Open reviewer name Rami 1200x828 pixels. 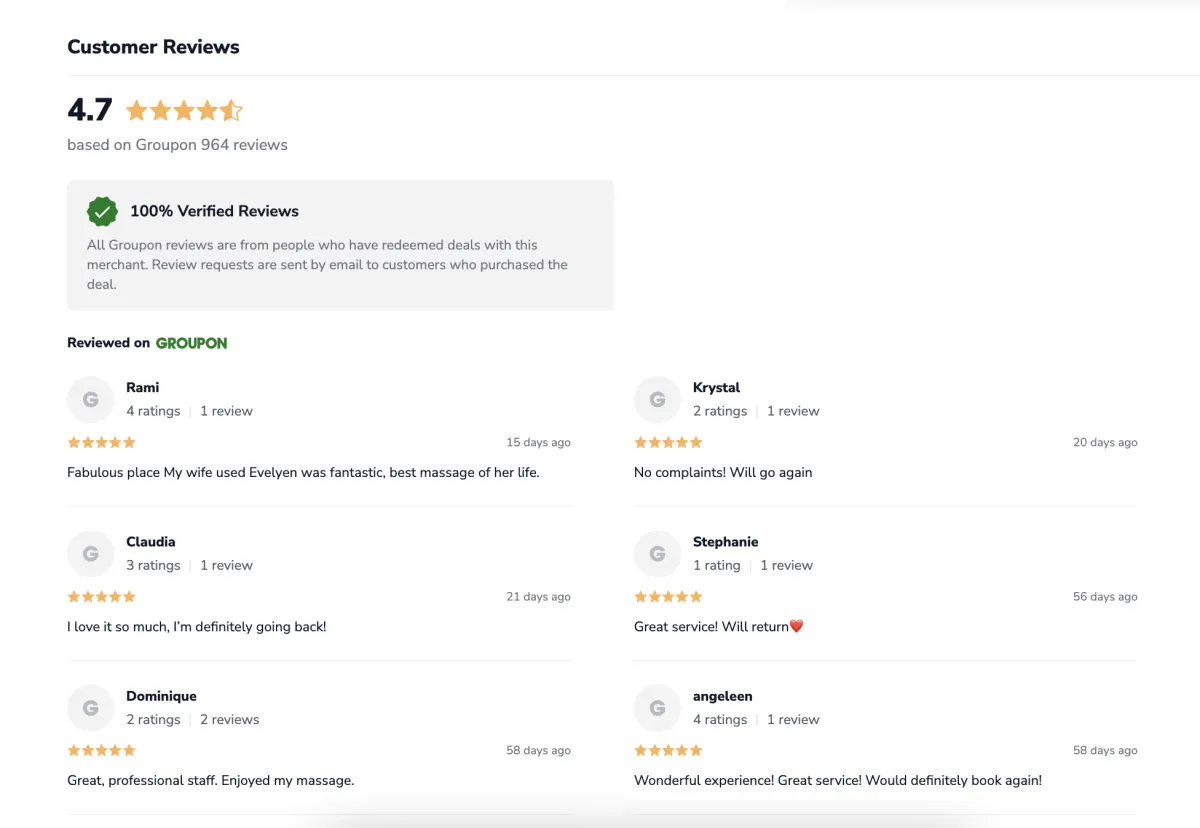142,387
